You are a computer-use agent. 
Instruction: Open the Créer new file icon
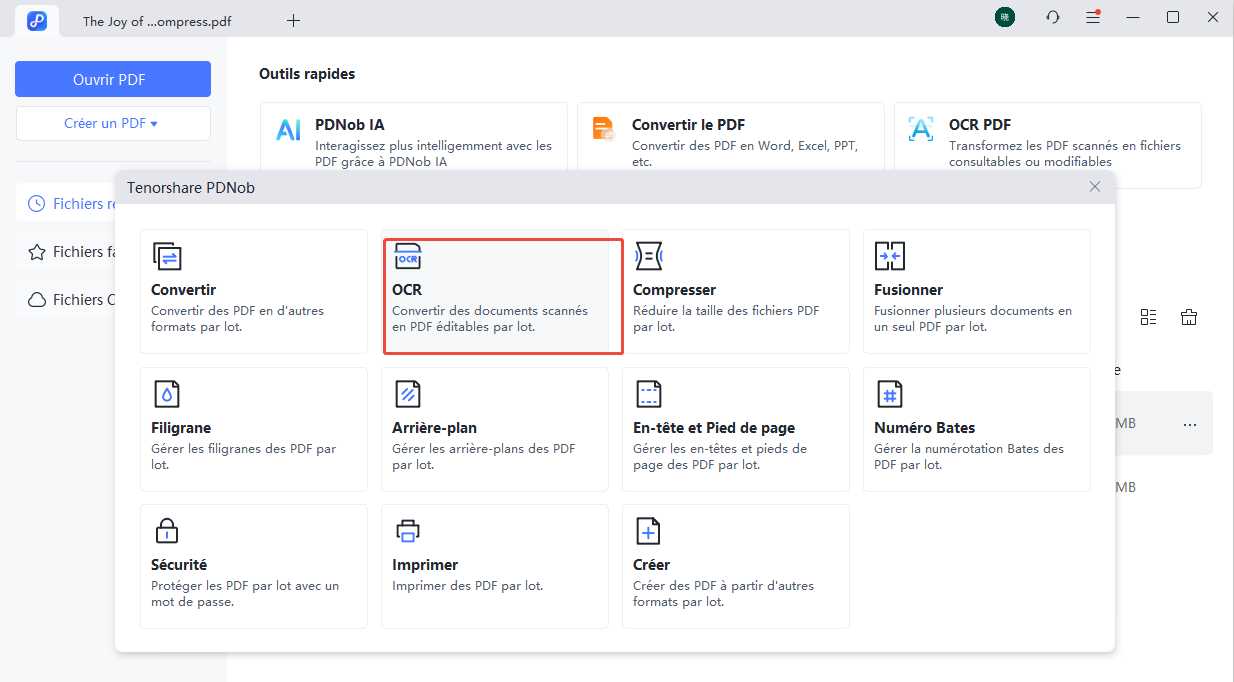click(x=649, y=531)
